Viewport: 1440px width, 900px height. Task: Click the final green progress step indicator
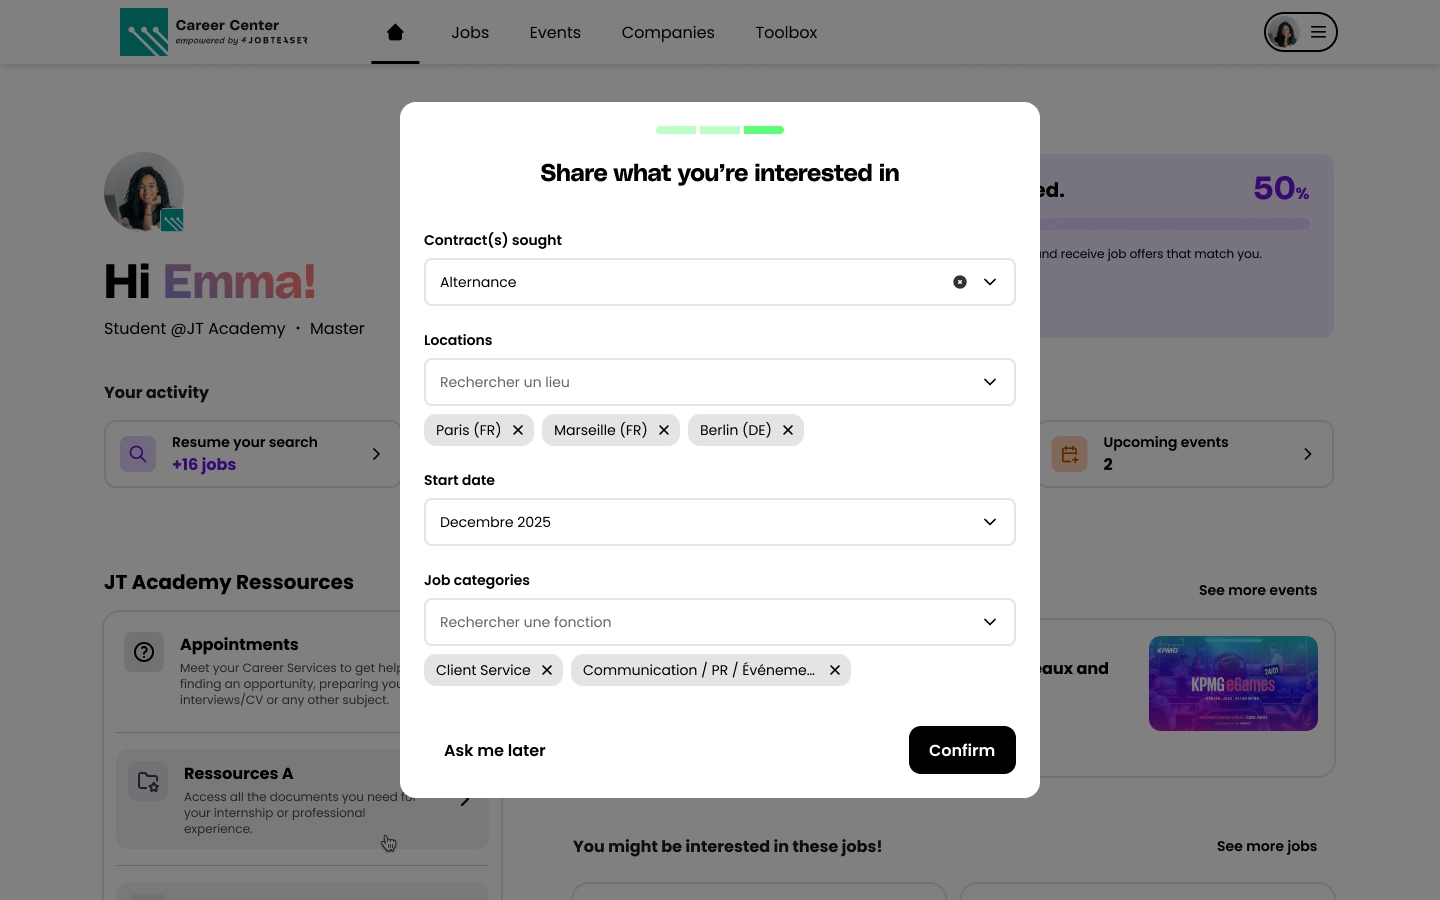click(764, 130)
